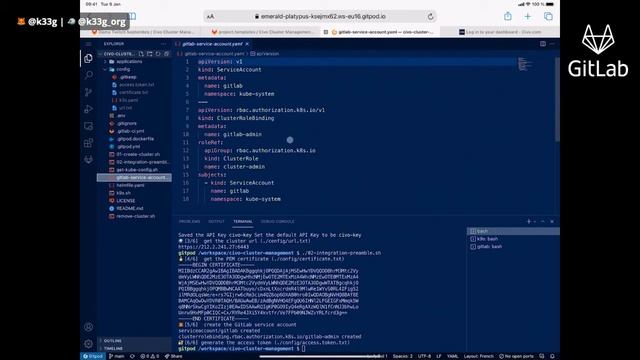Open a new Safari tab with plus

click(528, 16)
